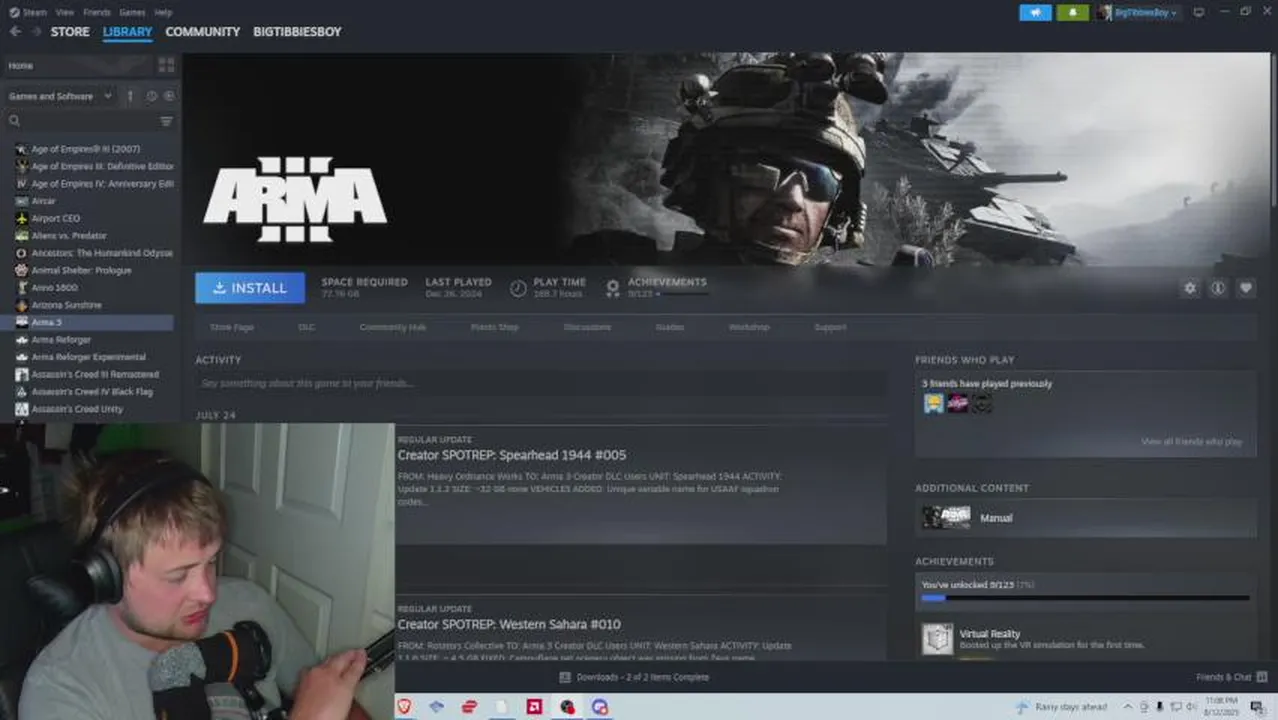Go back with the left arrow
Viewport: 1278px width, 720px height.
[x=15, y=32]
